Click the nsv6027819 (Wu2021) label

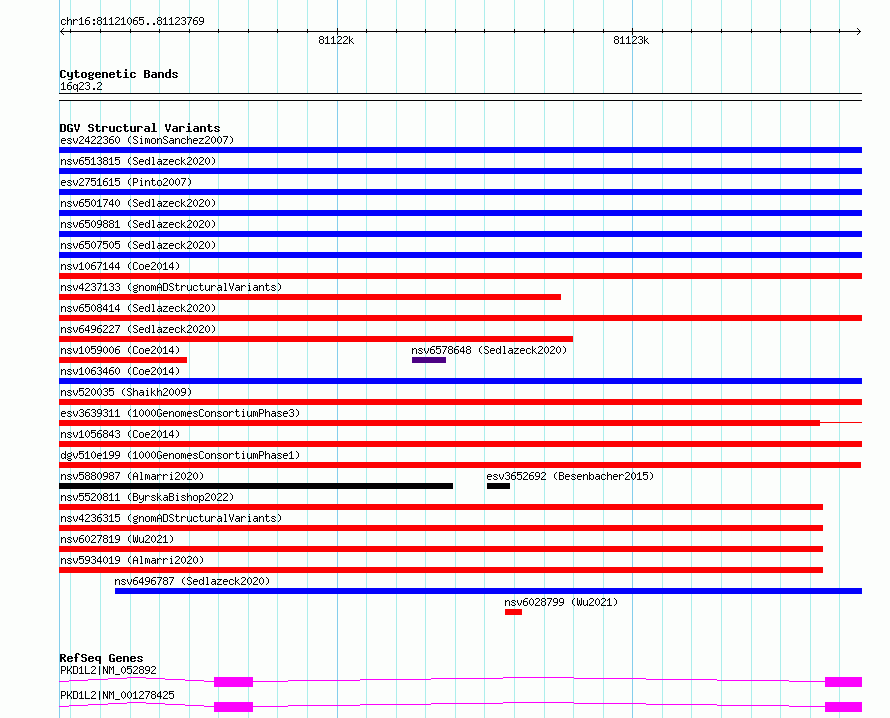[x=117, y=539]
